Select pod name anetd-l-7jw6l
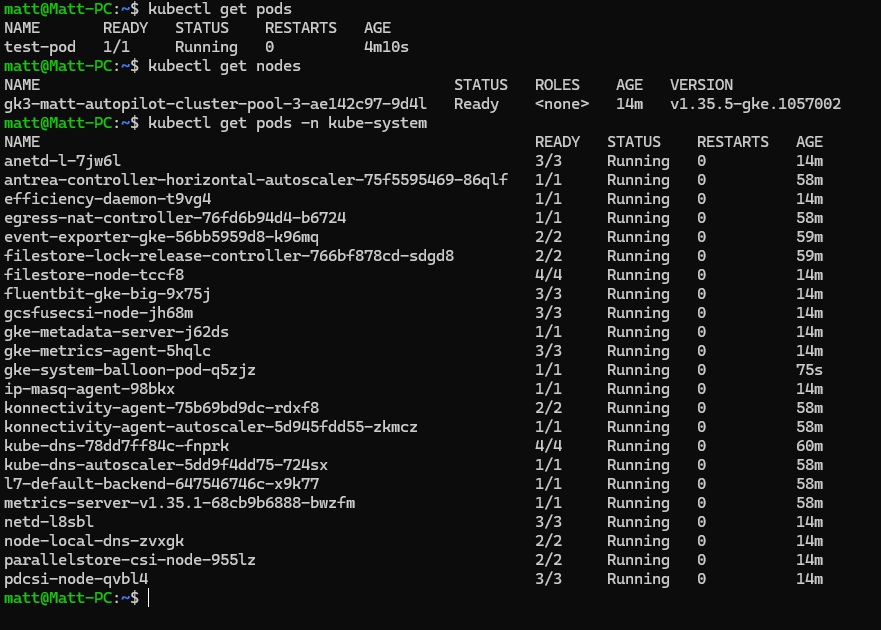The width and height of the screenshot is (881, 630). pyautogui.click(x=62, y=161)
